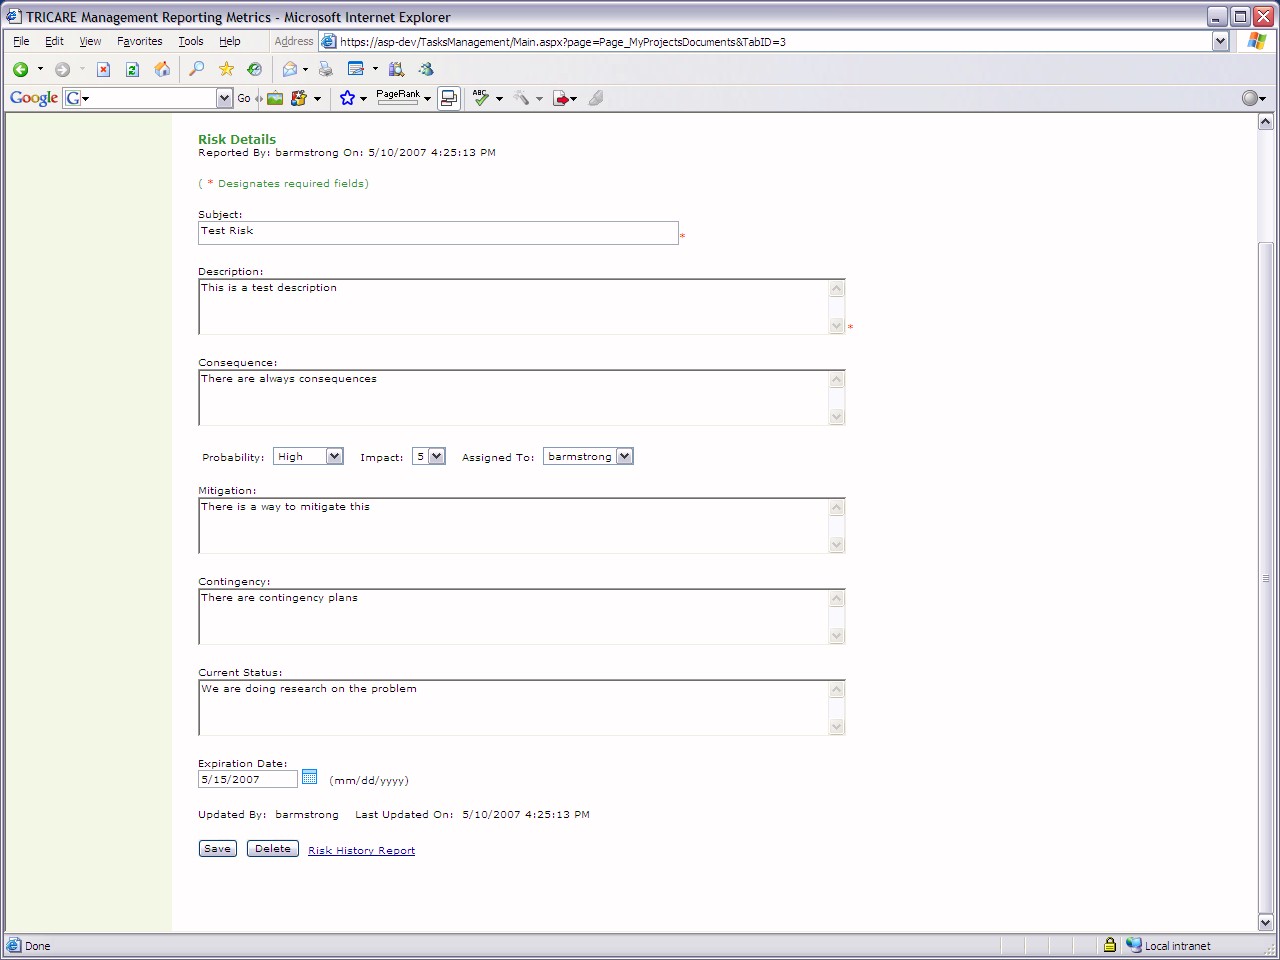Click the Stop loading icon
This screenshot has height=960, width=1280.
click(x=103, y=69)
